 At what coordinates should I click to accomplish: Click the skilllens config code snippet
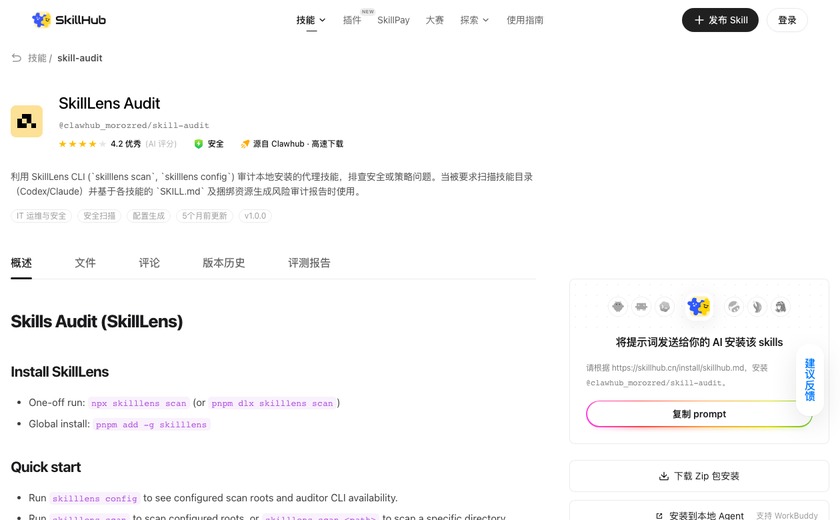tap(95, 498)
